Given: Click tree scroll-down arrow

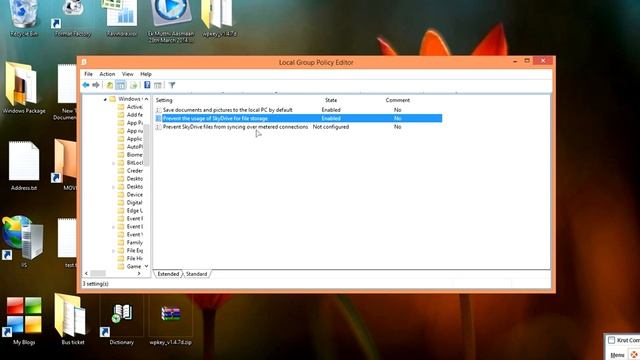Looking at the screenshot, I should click(147, 266).
